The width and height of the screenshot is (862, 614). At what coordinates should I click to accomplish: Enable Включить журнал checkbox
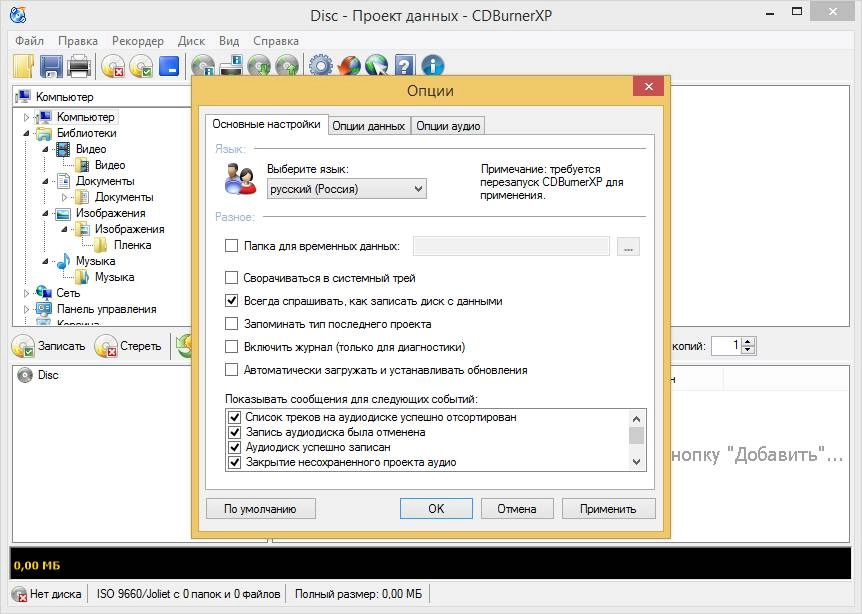pos(231,347)
